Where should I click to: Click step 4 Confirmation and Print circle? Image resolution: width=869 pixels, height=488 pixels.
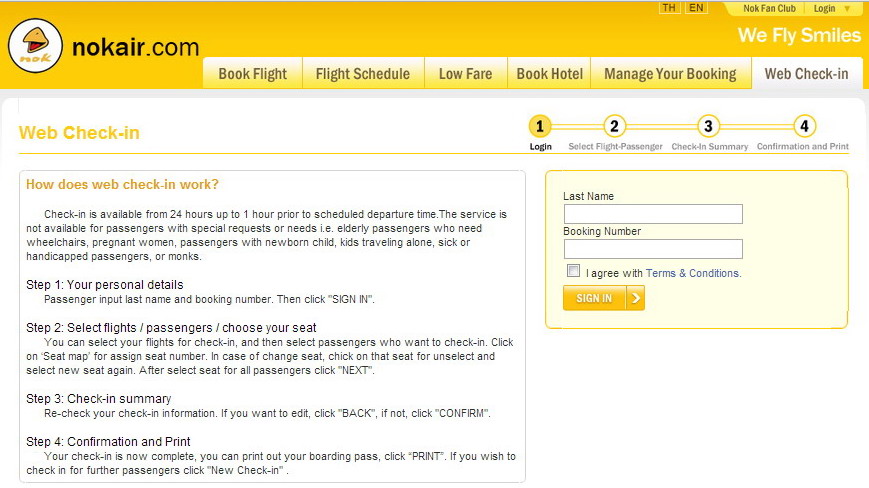(x=804, y=126)
